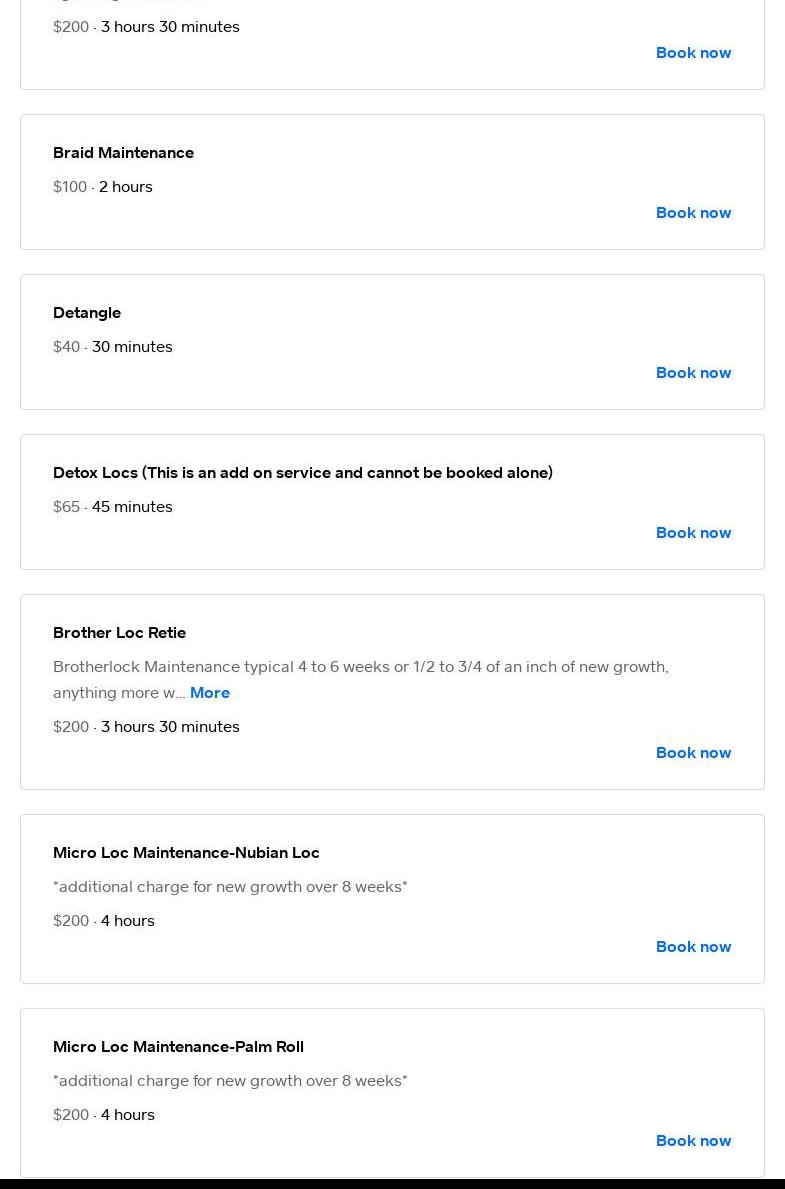Select Micro Loc Maintenance-Nubian Loc title
785x1189 pixels.
click(186, 852)
